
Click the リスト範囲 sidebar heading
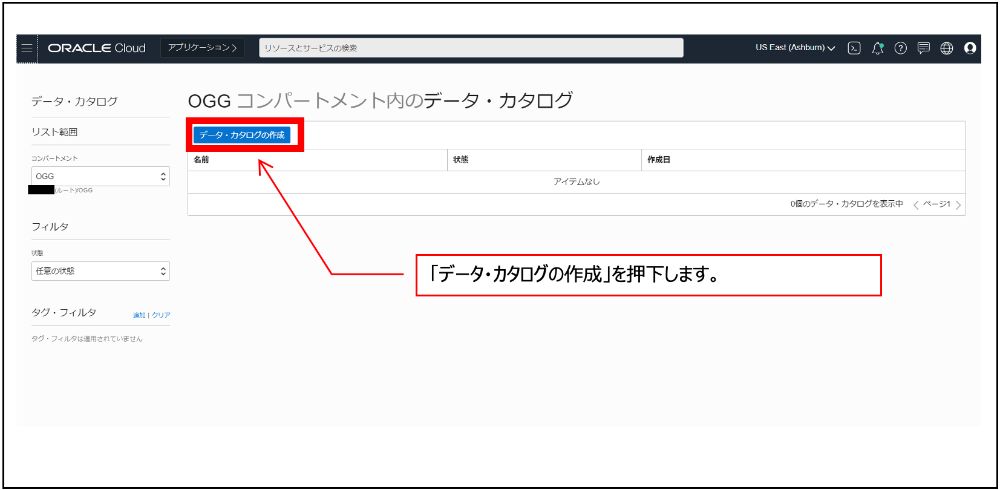coord(55,133)
